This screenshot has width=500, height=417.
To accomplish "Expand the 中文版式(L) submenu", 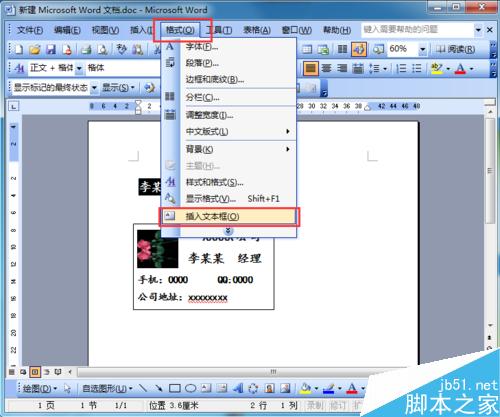I will [229, 132].
